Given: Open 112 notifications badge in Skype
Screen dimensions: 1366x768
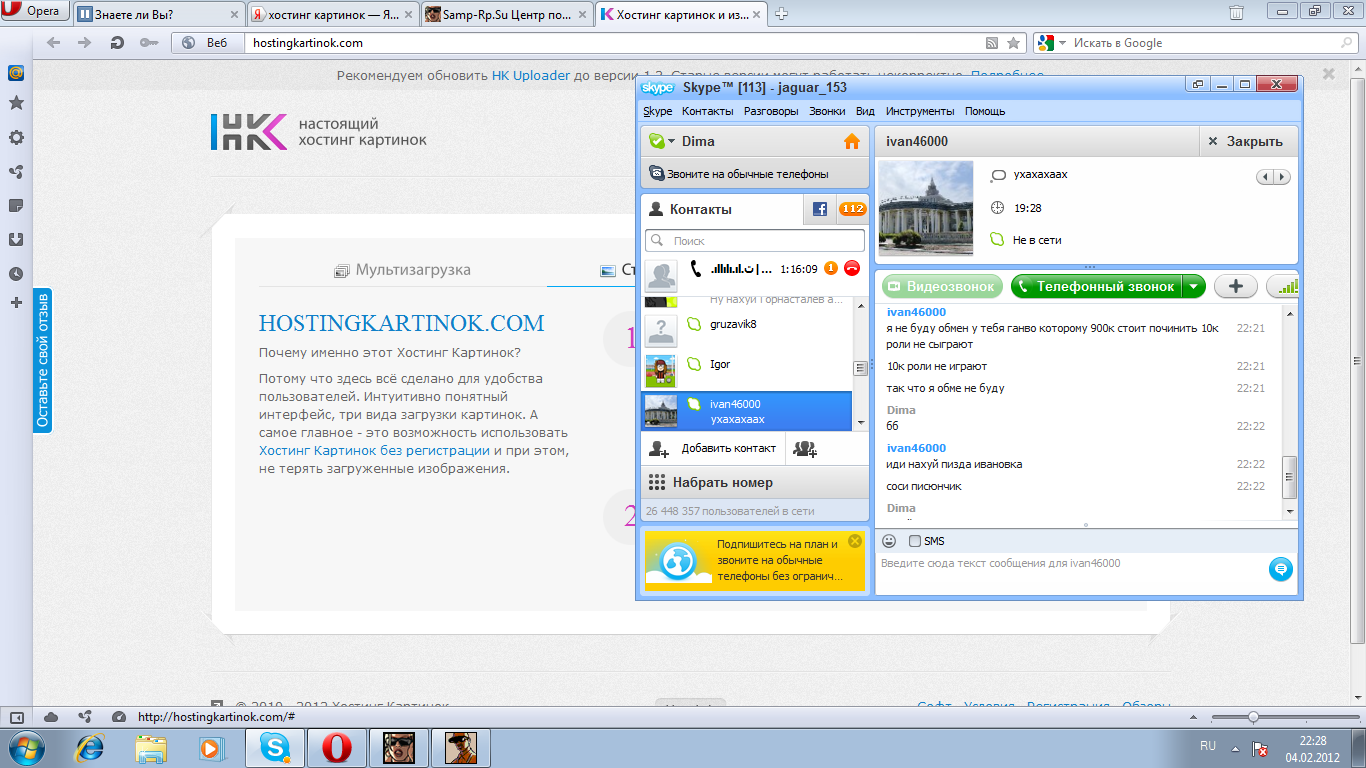Looking at the screenshot, I should tap(852, 209).
